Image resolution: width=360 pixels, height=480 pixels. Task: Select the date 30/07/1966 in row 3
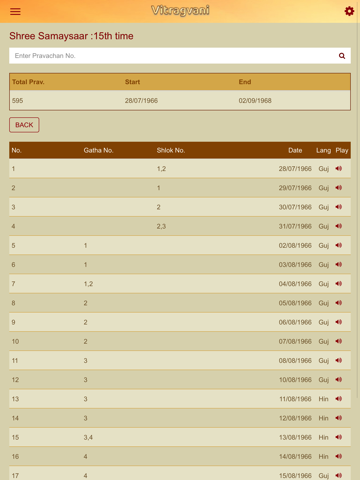[295, 207]
